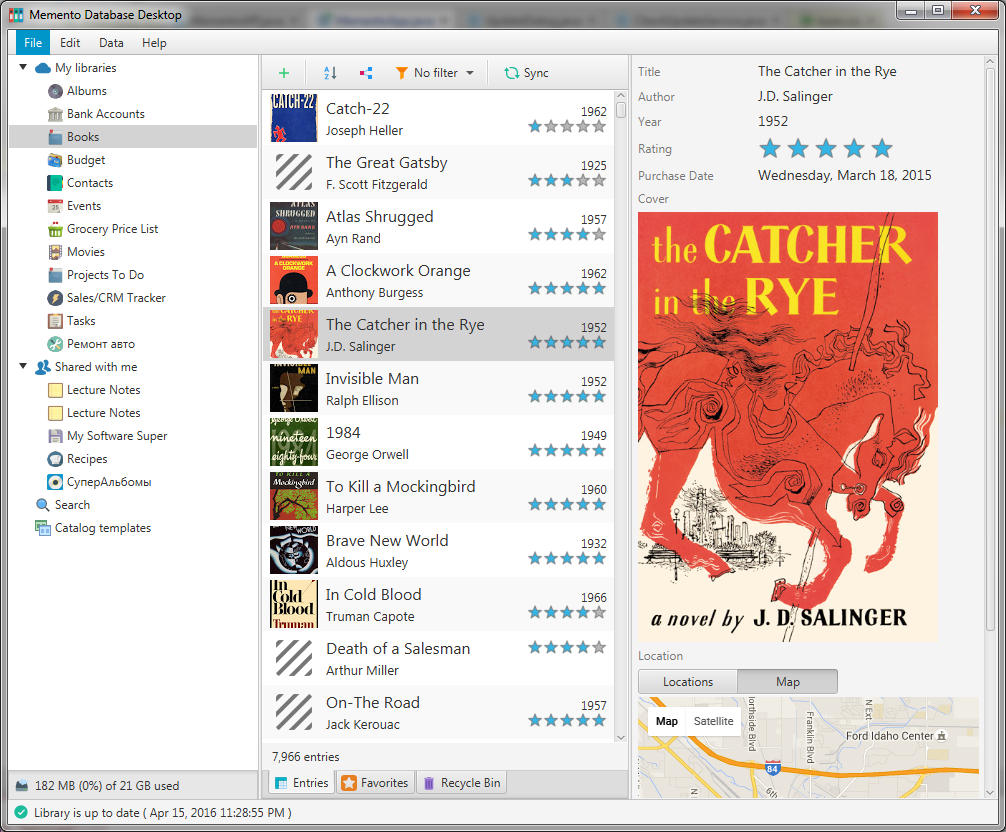Click the Locations toggle button
This screenshot has height=832, width=1006.
click(x=688, y=681)
